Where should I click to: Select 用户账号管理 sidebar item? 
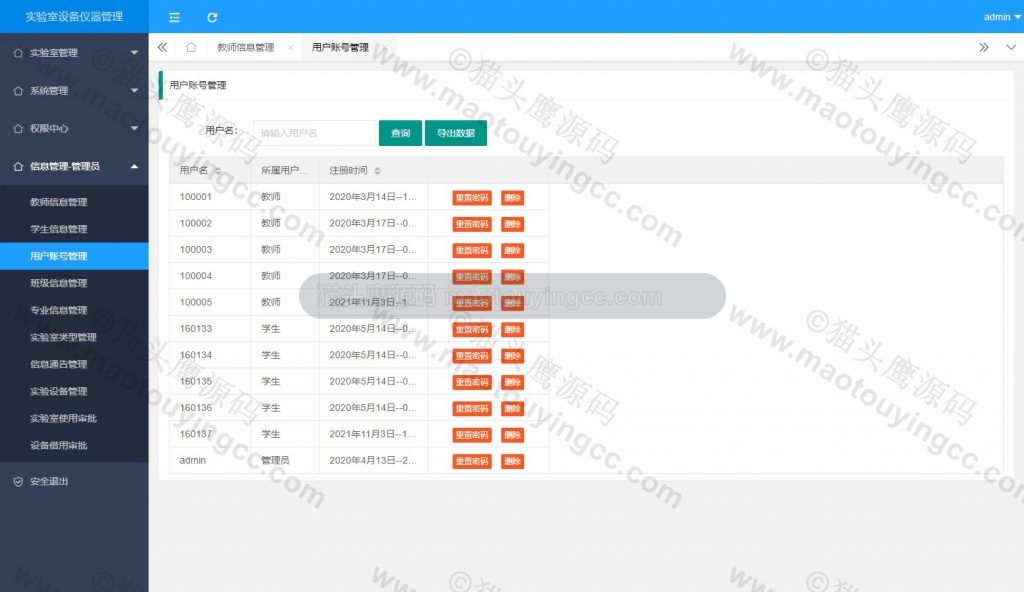(74, 255)
